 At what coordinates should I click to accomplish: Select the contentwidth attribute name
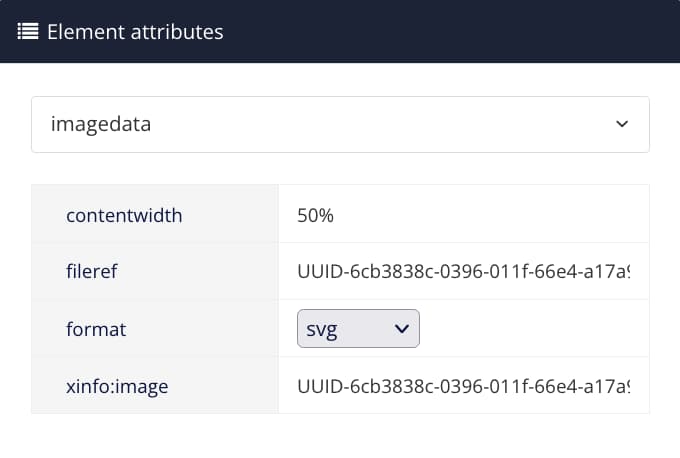(x=124, y=214)
